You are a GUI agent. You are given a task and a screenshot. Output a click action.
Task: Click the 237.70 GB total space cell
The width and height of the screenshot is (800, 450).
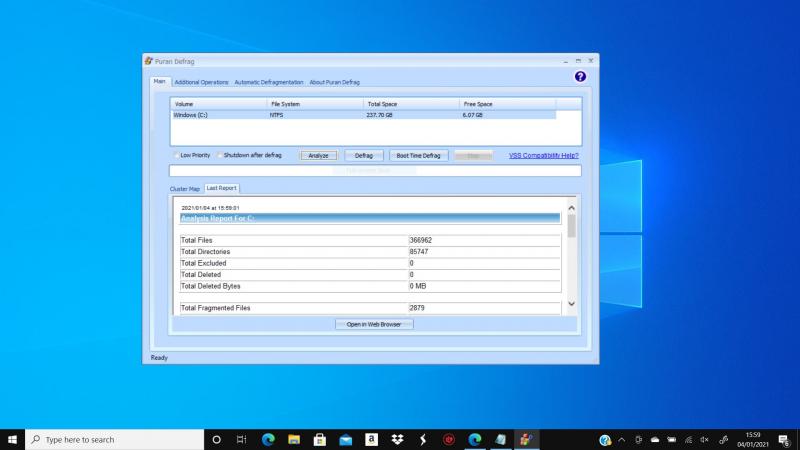379,115
